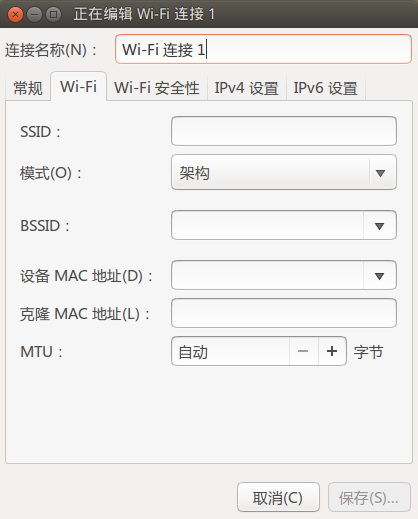Click the 取消(C) button
The height and width of the screenshot is (519, 418).
click(x=278, y=498)
